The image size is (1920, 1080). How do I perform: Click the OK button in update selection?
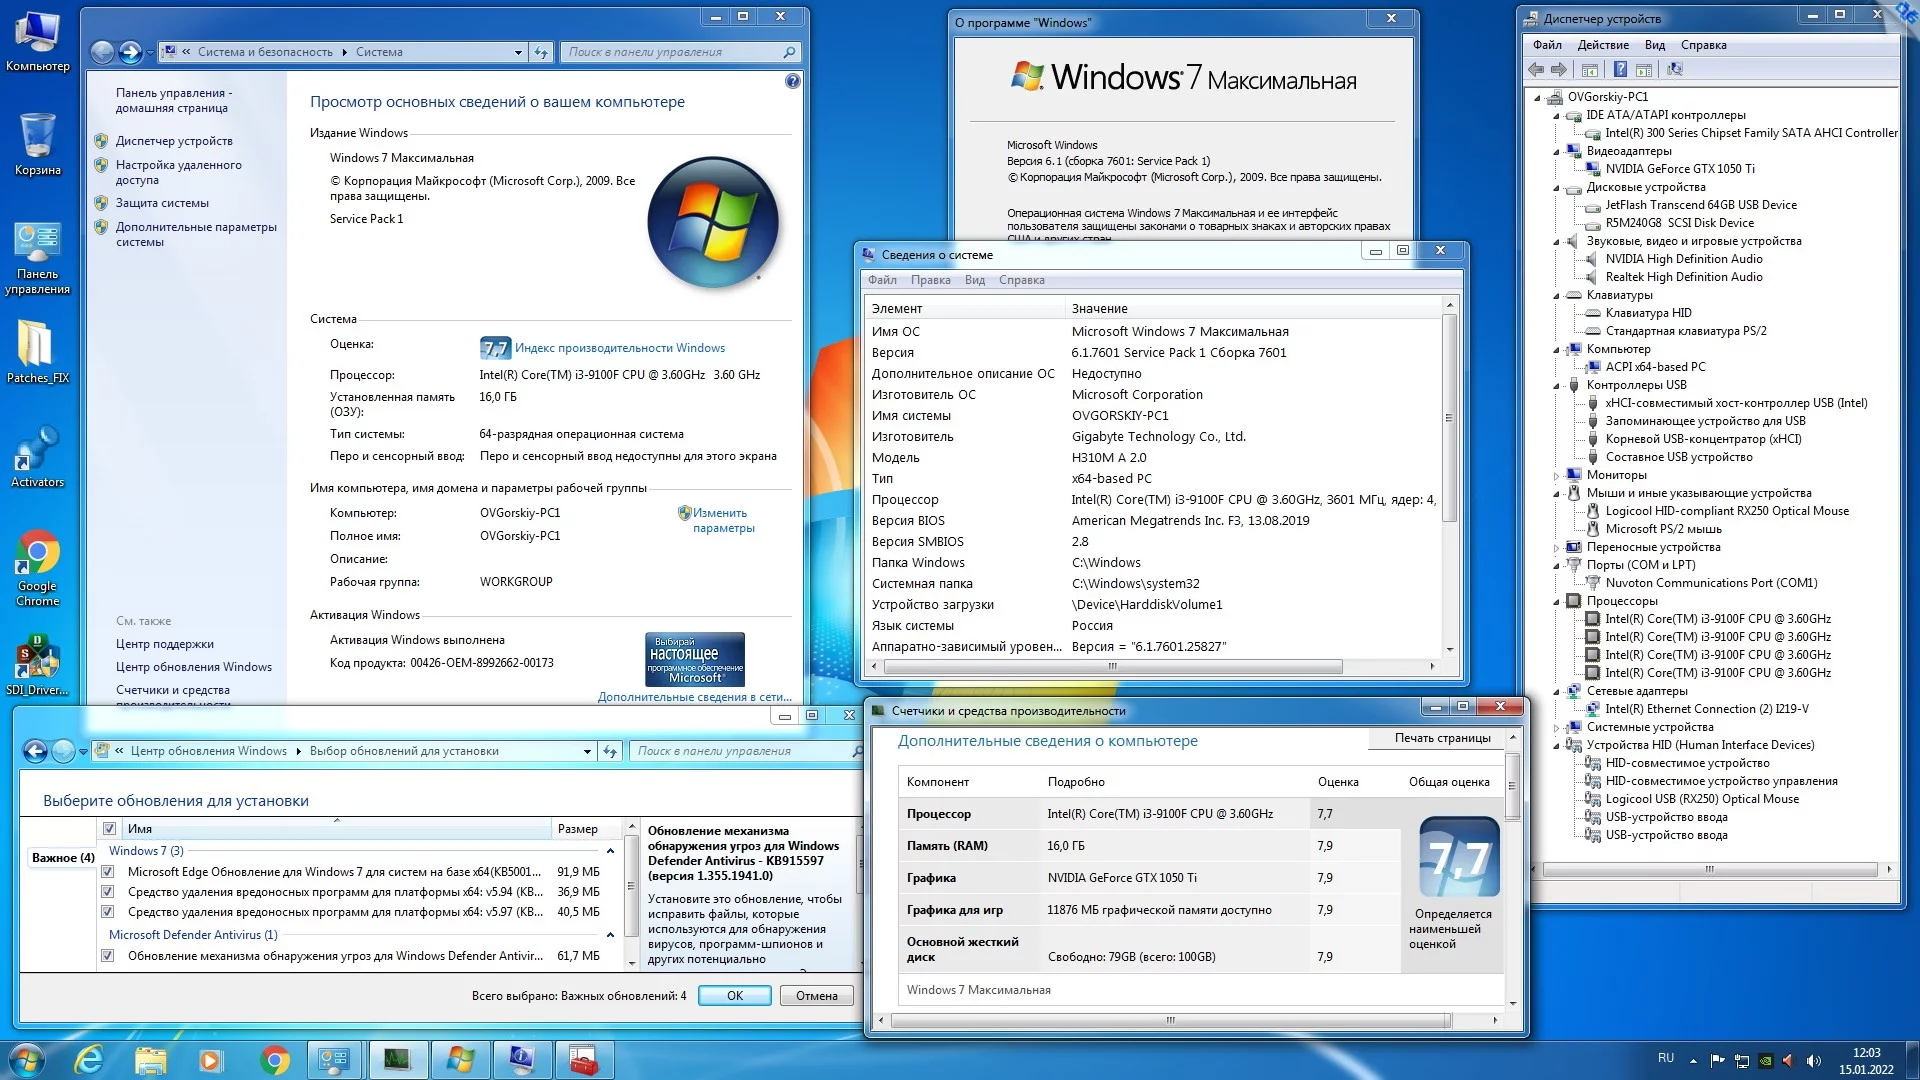(x=734, y=996)
